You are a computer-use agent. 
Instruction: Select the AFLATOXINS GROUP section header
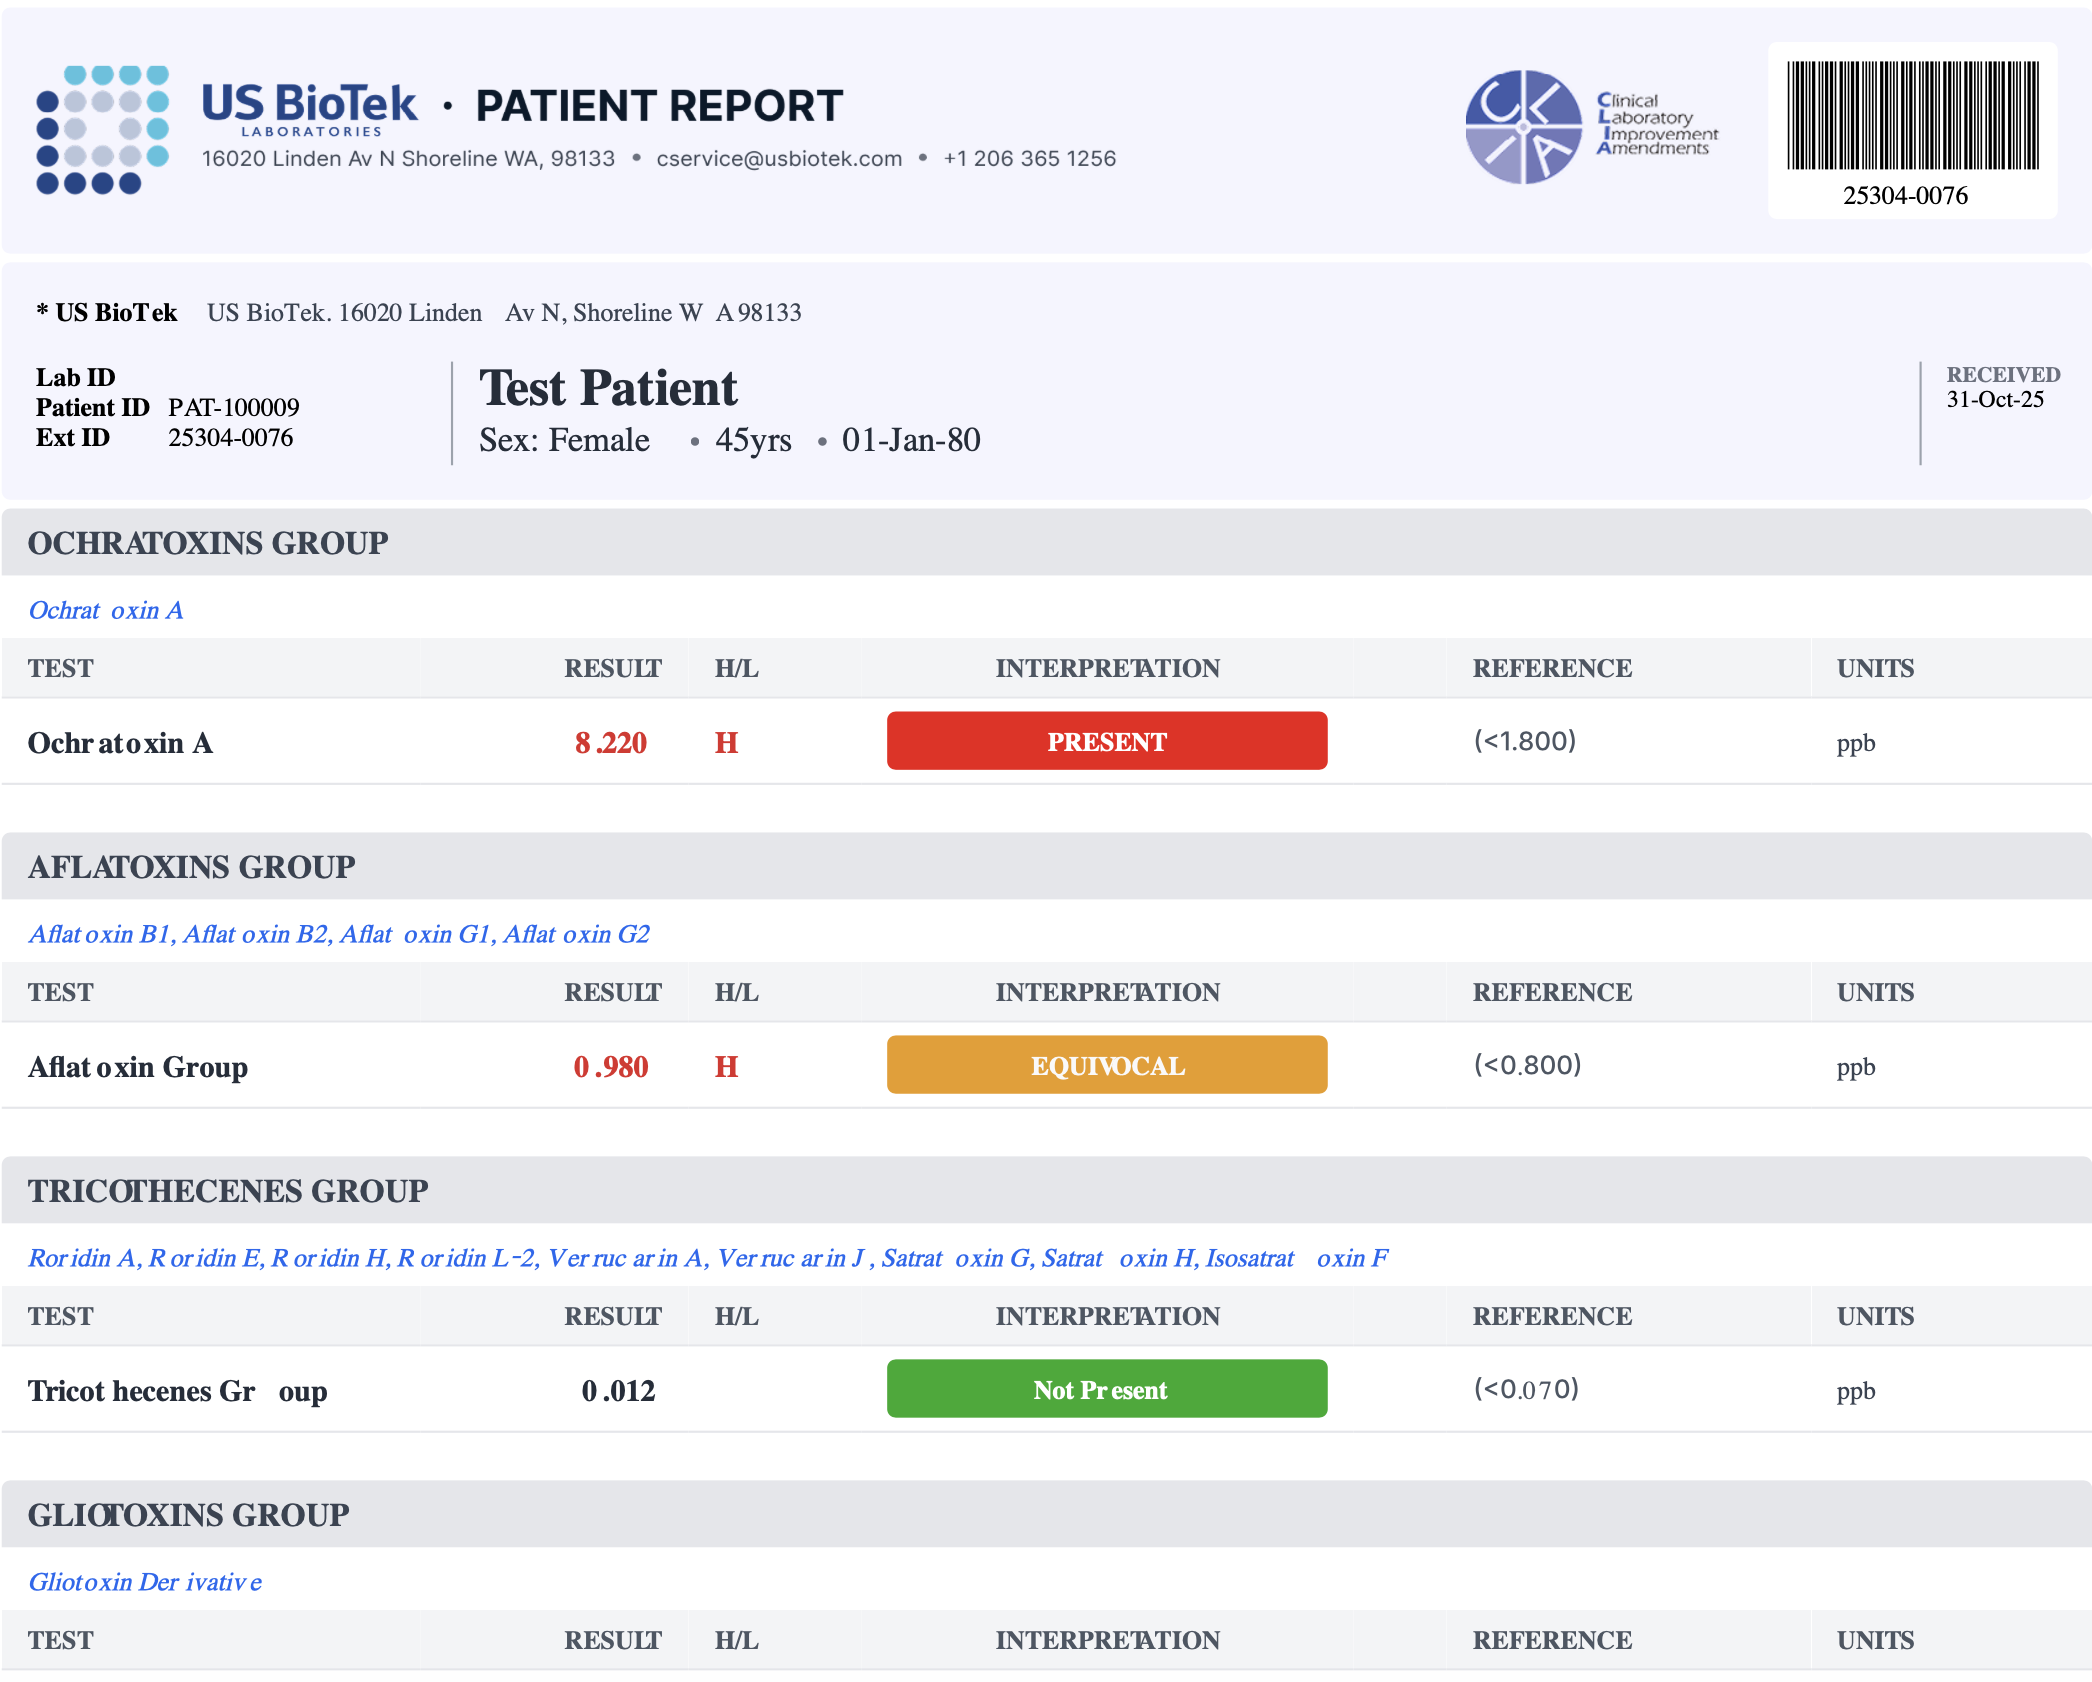tap(191, 867)
